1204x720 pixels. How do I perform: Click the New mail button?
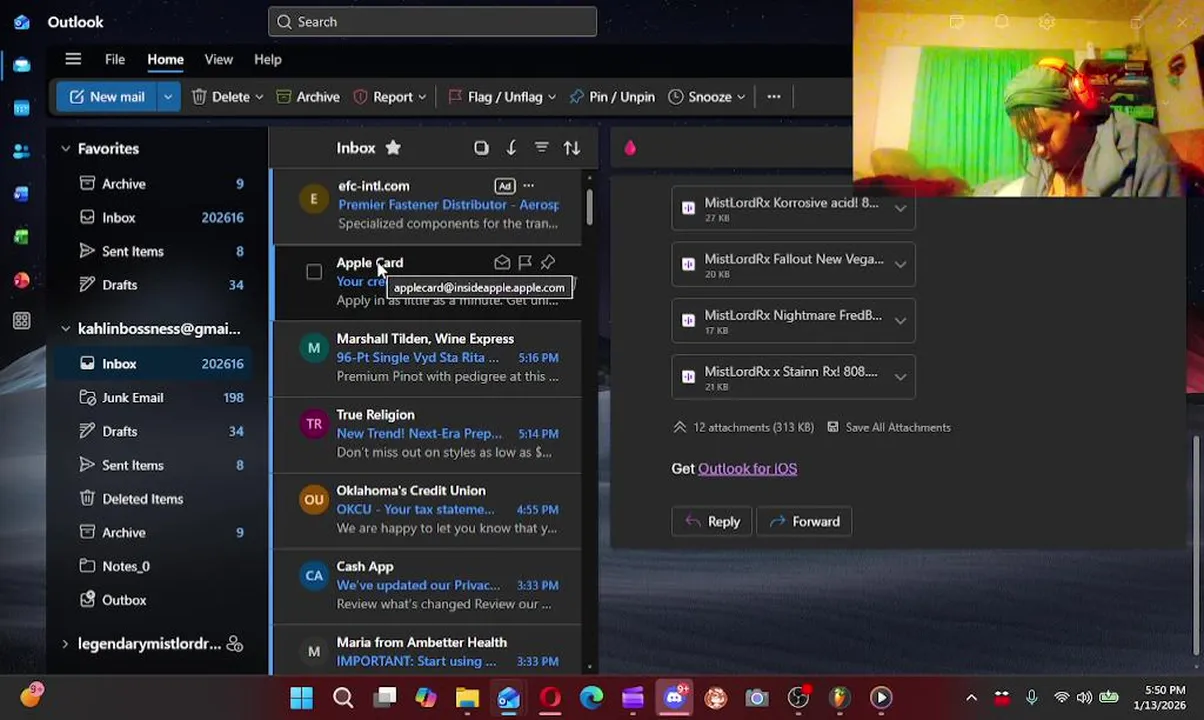point(107,97)
